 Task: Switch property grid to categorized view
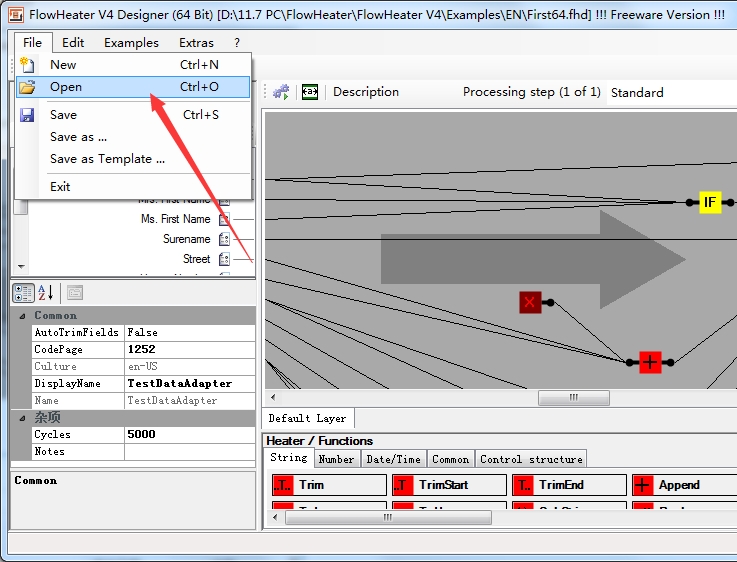(x=23, y=293)
